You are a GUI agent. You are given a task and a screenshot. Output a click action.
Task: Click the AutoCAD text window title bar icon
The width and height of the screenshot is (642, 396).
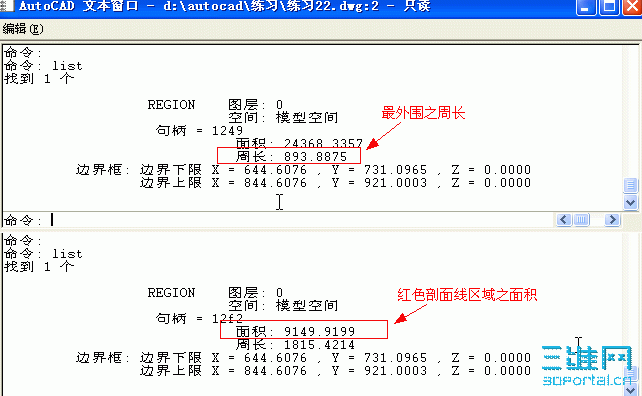[6, 5]
